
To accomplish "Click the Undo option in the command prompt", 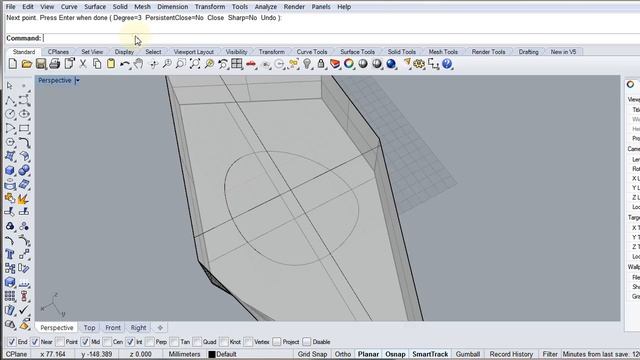I will [x=268, y=18].
